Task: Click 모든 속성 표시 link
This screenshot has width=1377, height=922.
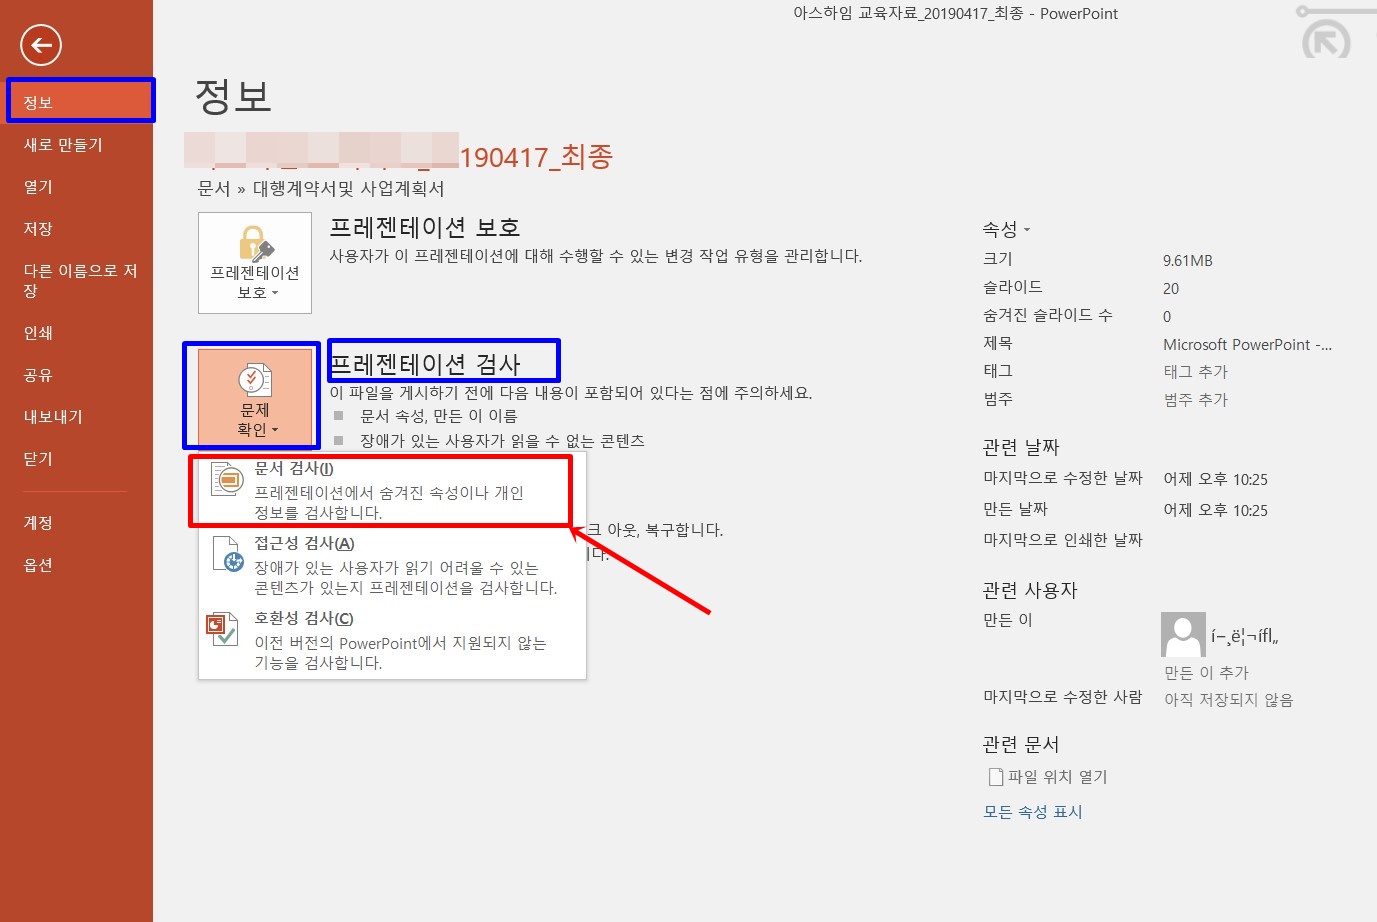Action: pyautogui.click(x=1033, y=811)
